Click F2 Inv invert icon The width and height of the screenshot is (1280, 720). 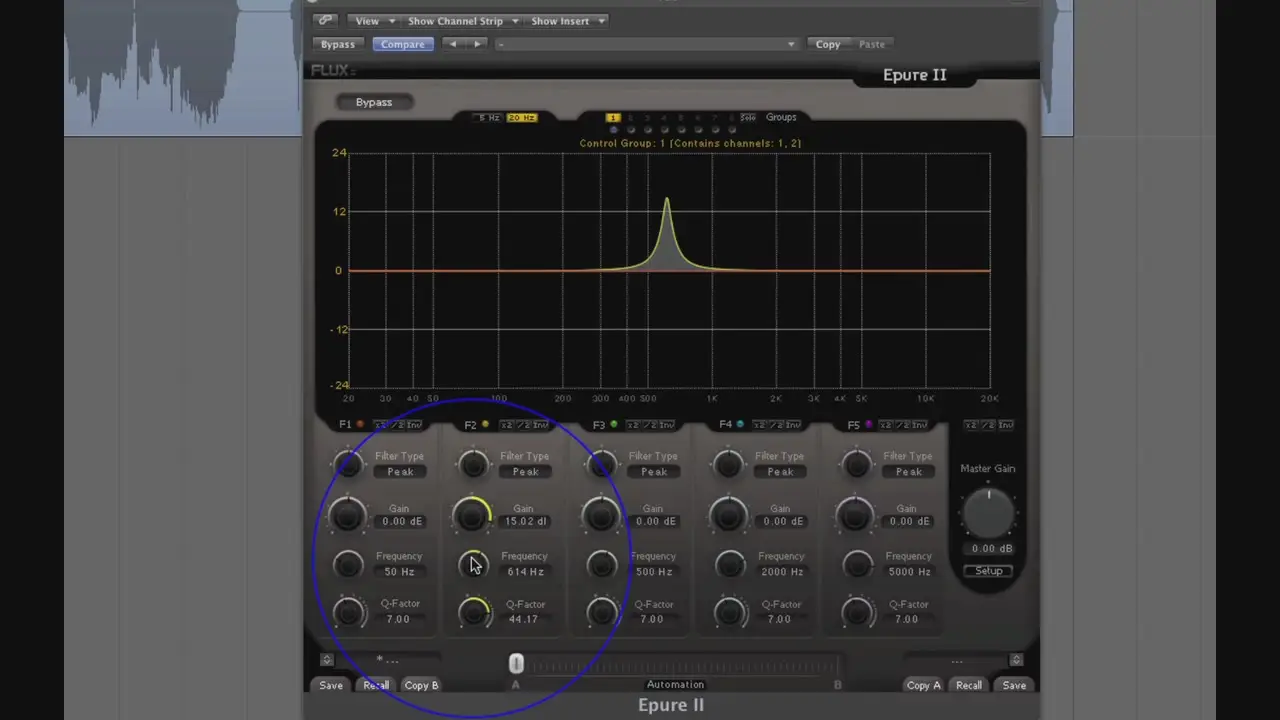coord(541,425)
